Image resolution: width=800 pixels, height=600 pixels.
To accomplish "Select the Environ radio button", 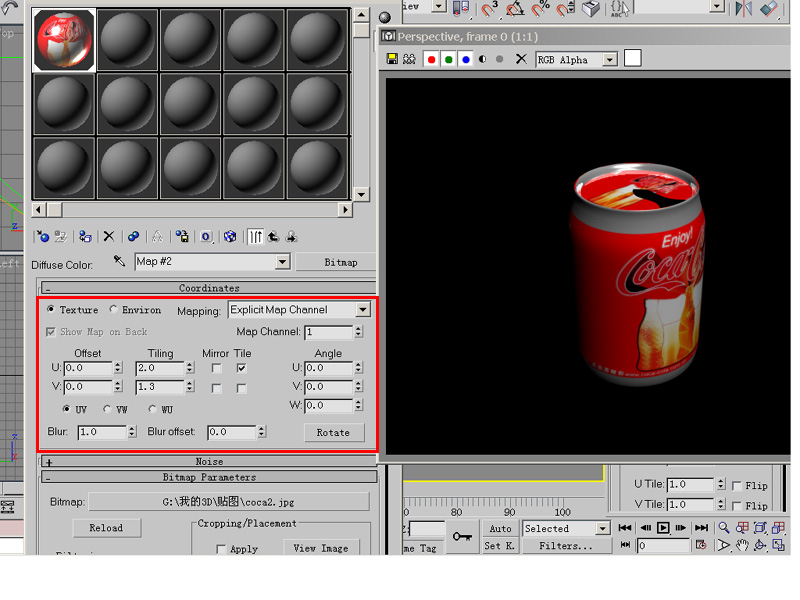I will 113,309.
